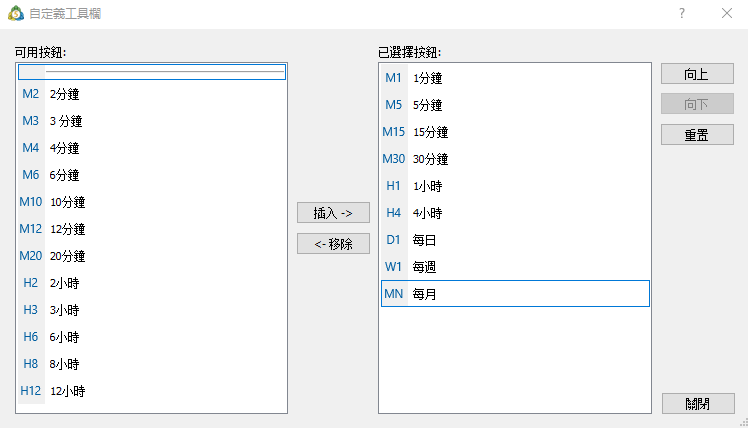
Task: Click the 插入 -> button
Action: pyautogui.click(x=333, y=213)
